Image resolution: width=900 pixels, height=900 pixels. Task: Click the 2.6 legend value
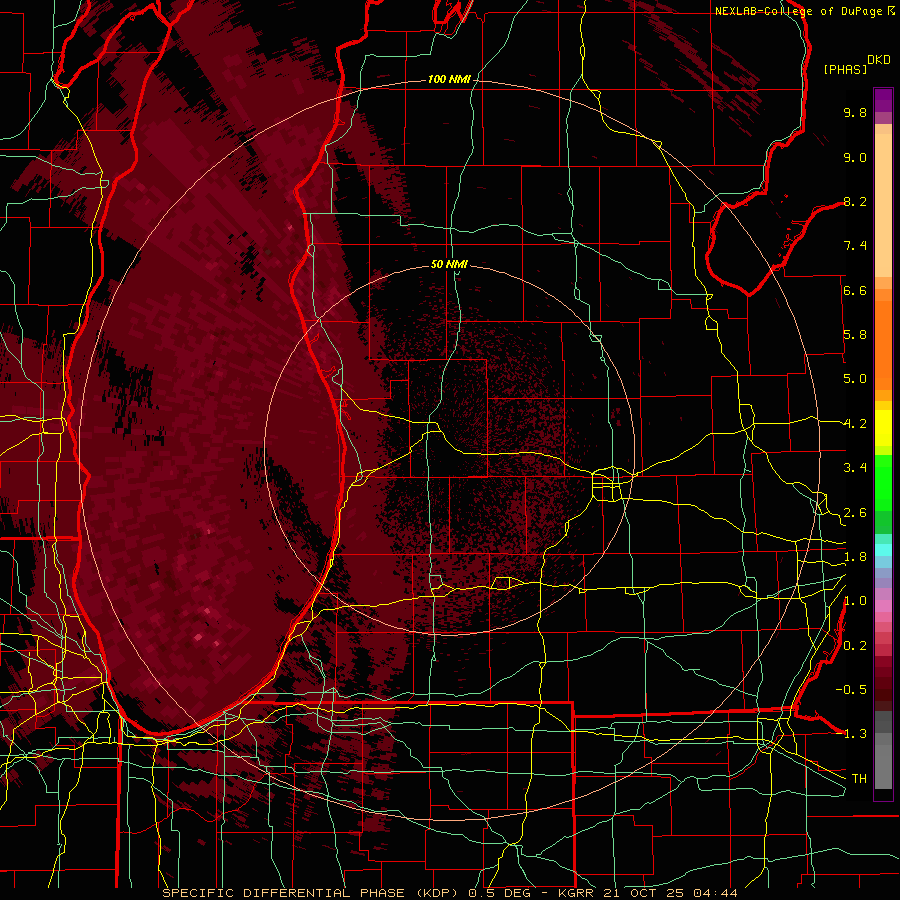(x=855, y=513)
